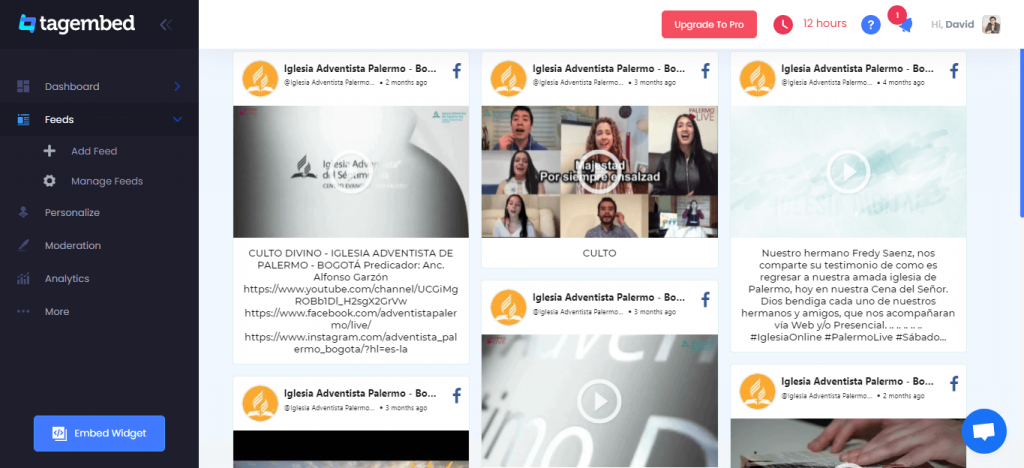Open Manage Feeds in the sidebar

tap(107, 181)
